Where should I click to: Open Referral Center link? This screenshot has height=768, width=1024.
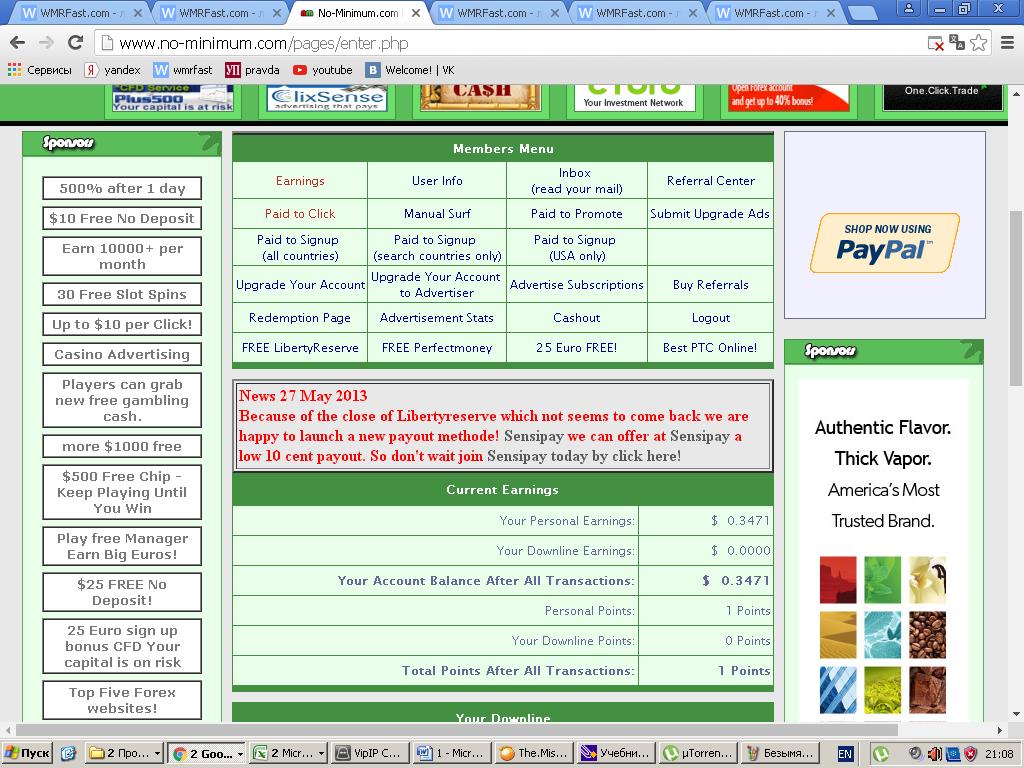(711, 181)
